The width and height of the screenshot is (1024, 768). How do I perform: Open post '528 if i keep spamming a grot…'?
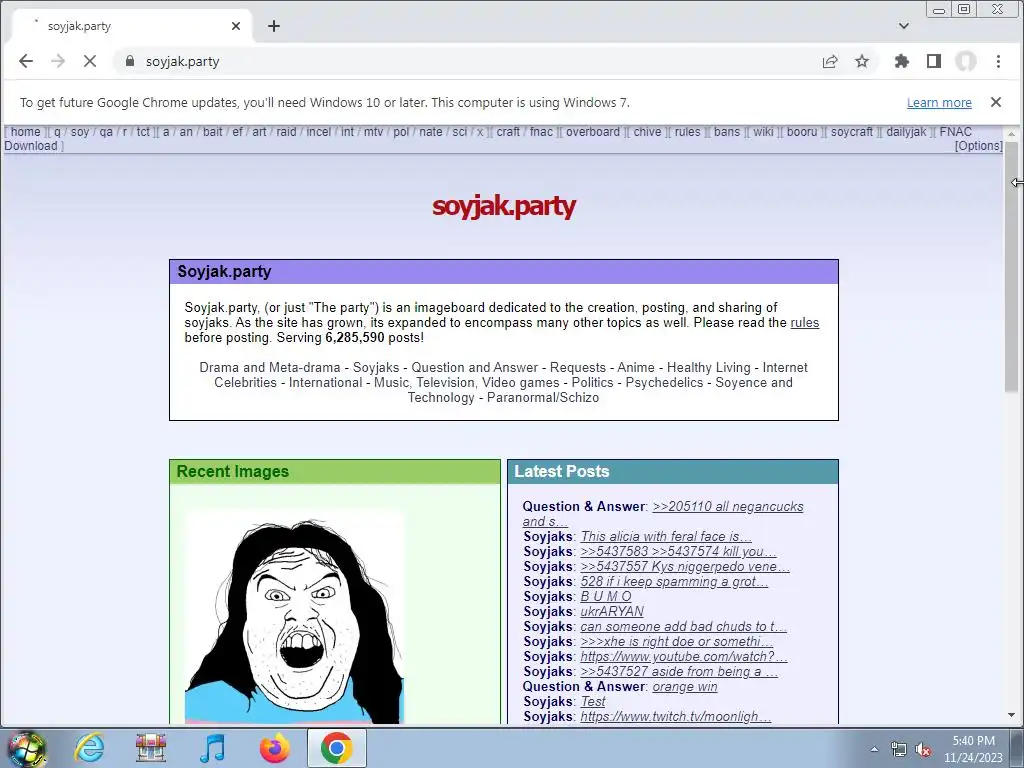[674, 581]
